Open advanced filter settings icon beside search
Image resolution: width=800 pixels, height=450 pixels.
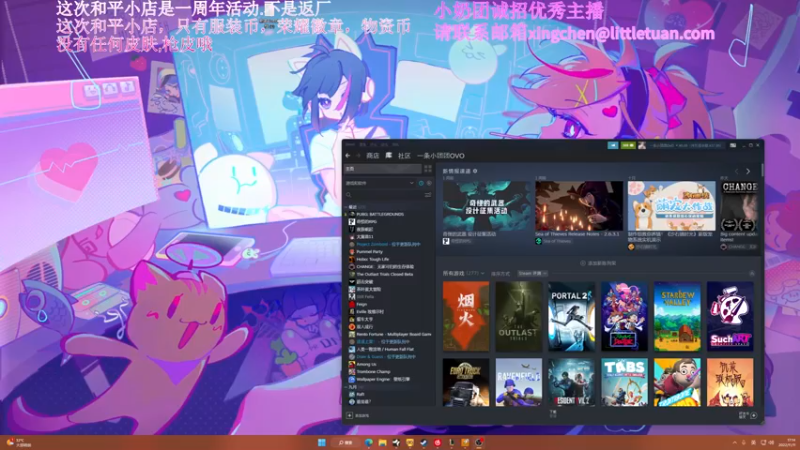[x=428, y=195]
